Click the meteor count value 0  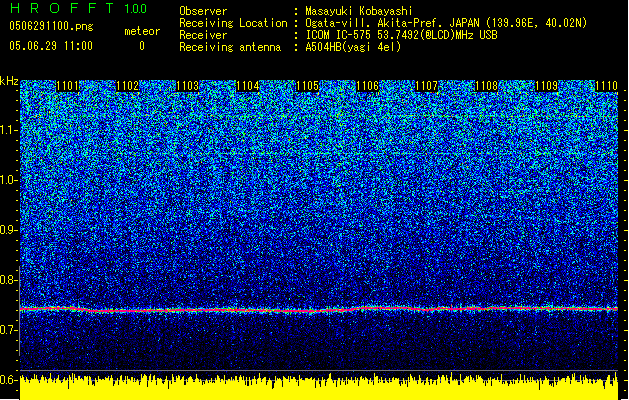point(142,46)
